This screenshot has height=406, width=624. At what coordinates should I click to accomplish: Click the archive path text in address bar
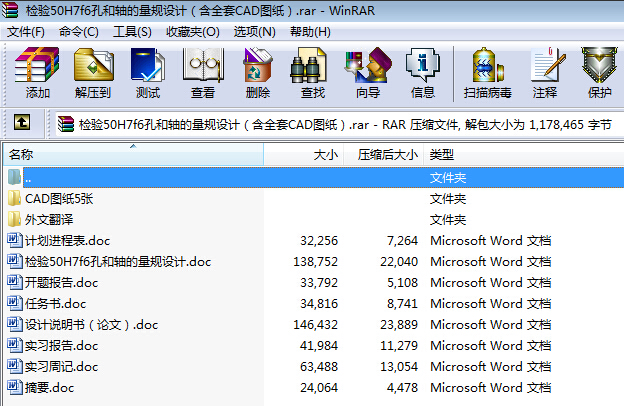point(345,125)
